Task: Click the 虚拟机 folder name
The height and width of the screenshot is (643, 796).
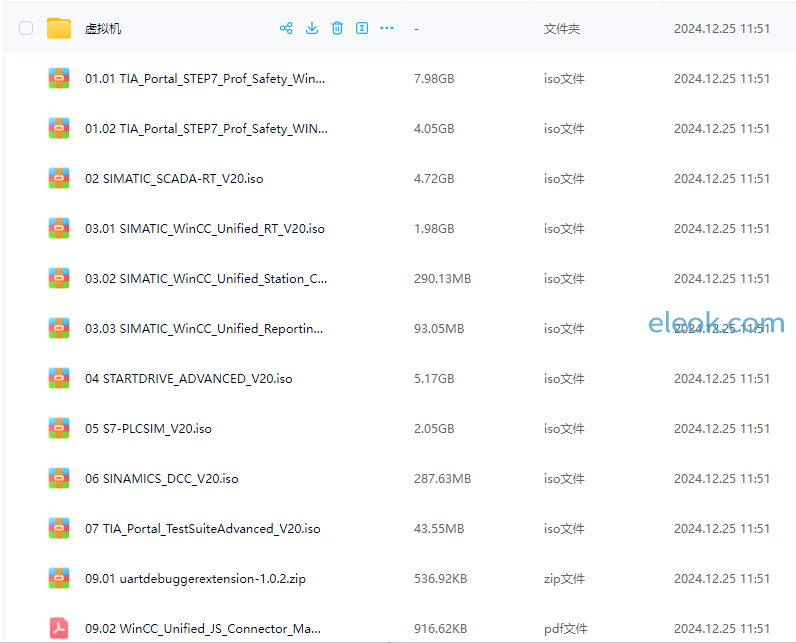Action: point(103,28)
